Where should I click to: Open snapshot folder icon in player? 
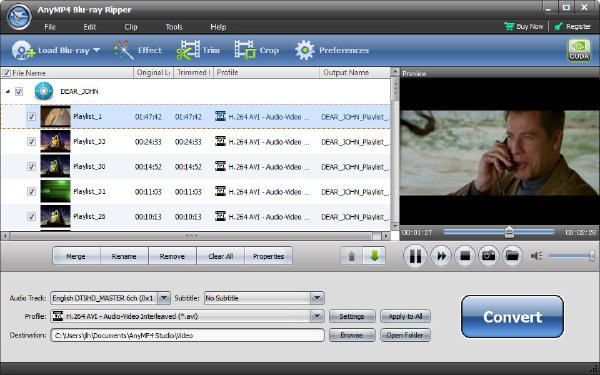tap(512, 255)
